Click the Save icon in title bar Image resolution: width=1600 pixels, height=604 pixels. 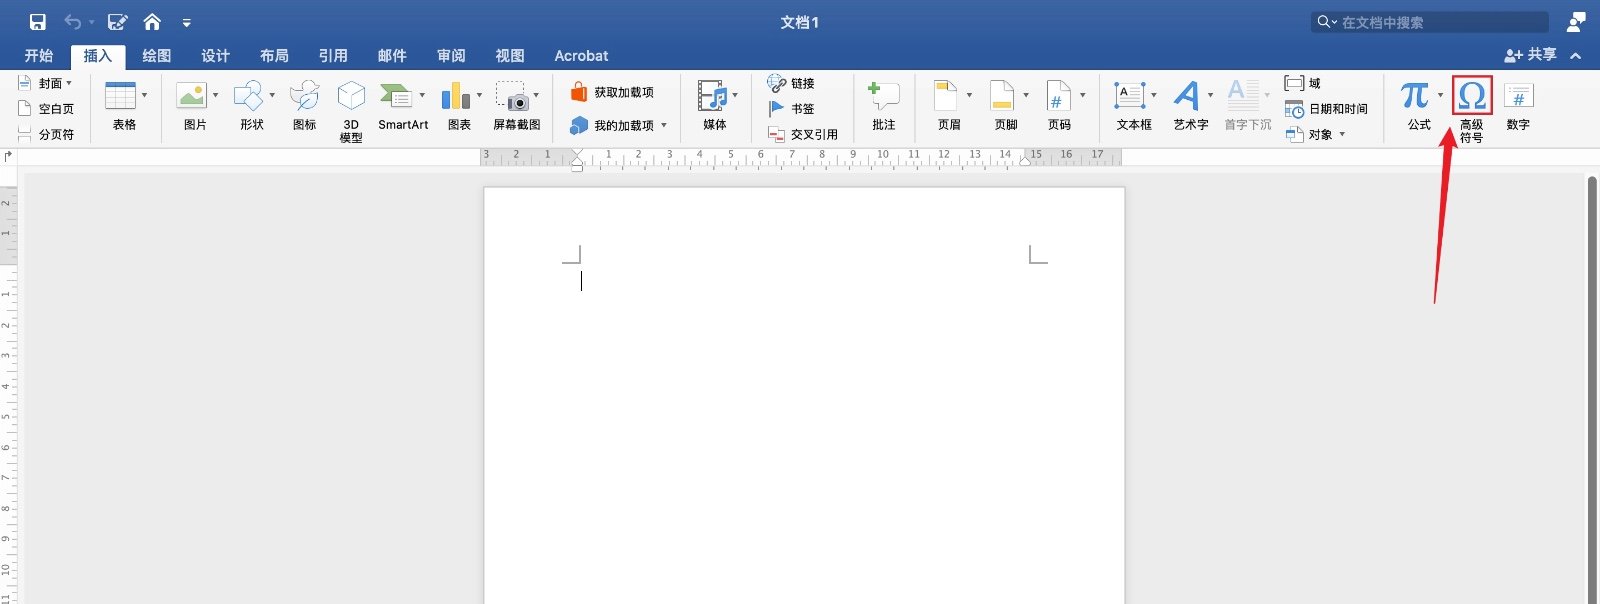(37, 22)
